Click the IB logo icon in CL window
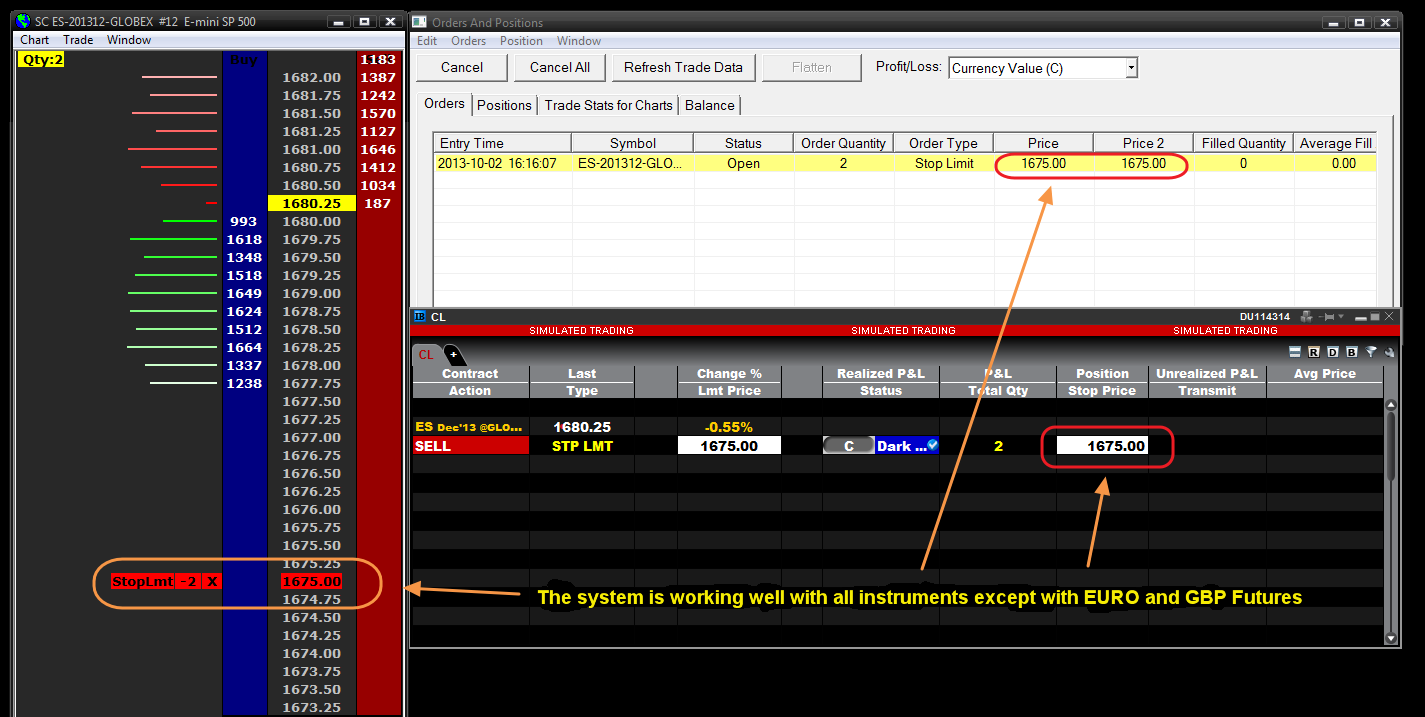Screen dimensions: 1425x717 [x=420, y=317]
